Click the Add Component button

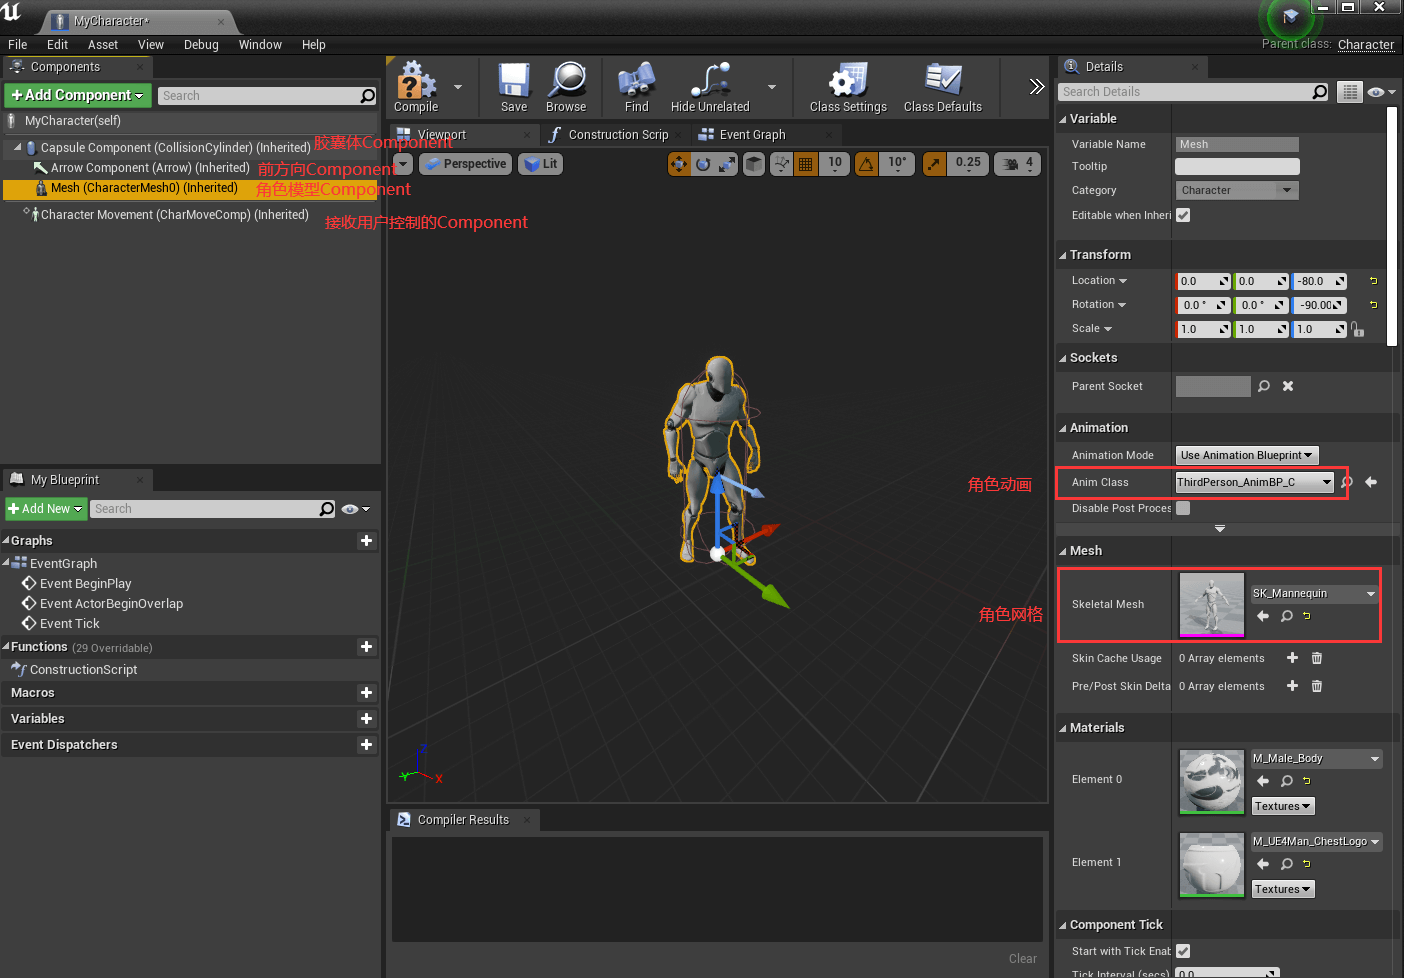[78, 95]
